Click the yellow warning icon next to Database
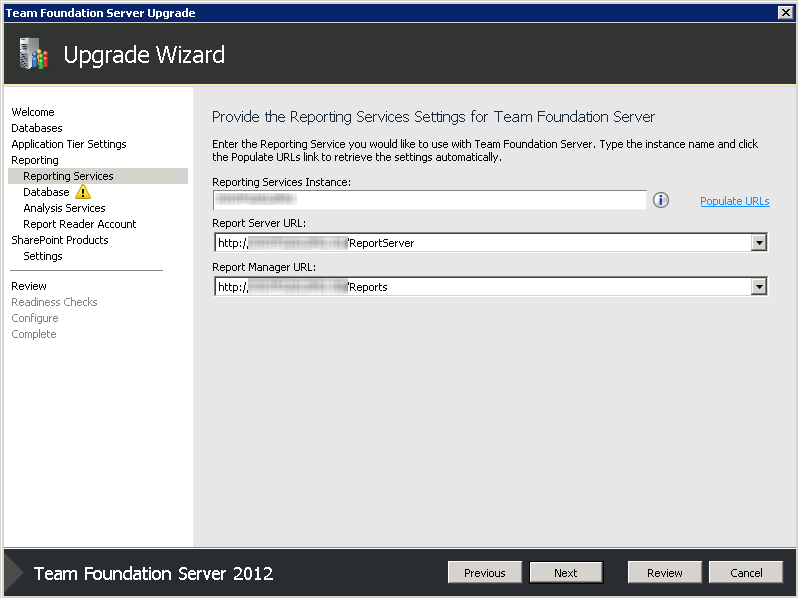798x598 pixels. click(83, 192)
